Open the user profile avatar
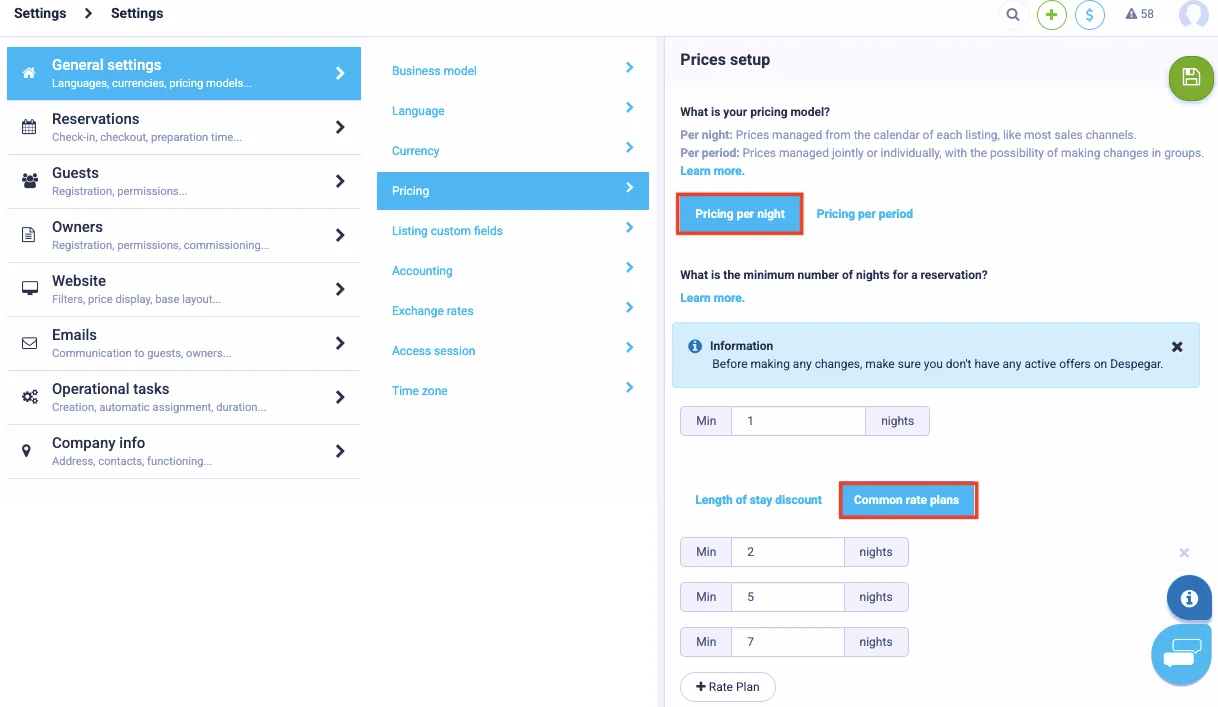Image resolution: width=1218 pixels, height=707 pixels. pyautogui.click(x=1193, y=15)
